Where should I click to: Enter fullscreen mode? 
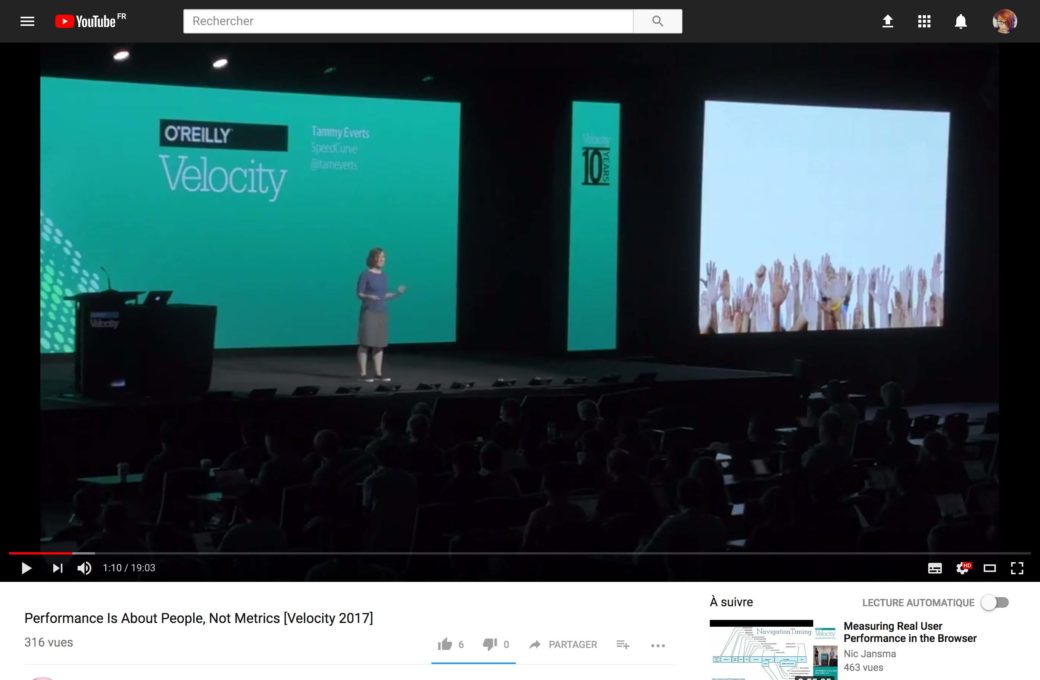coord(1017,568)
